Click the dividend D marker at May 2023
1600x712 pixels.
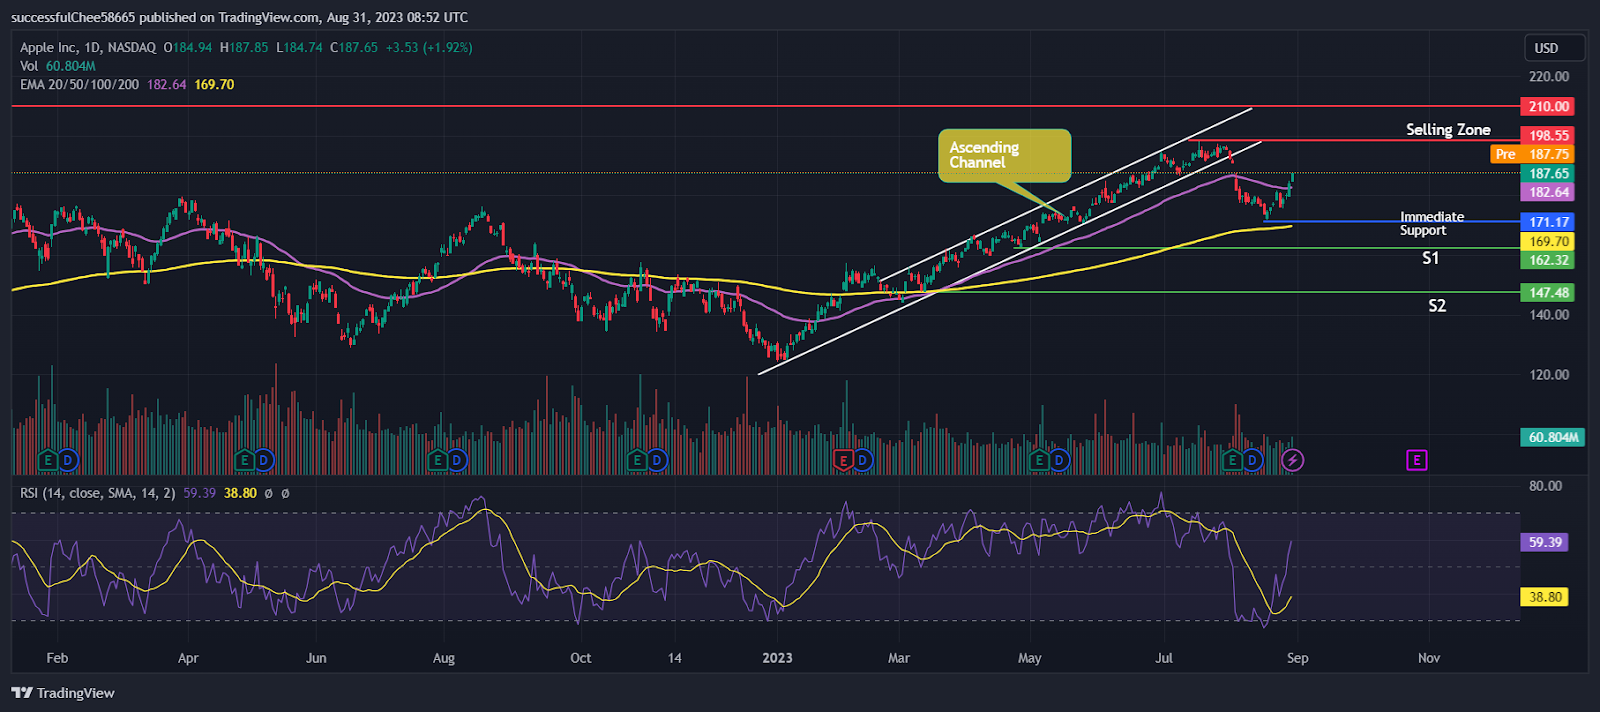point(1059,460)
